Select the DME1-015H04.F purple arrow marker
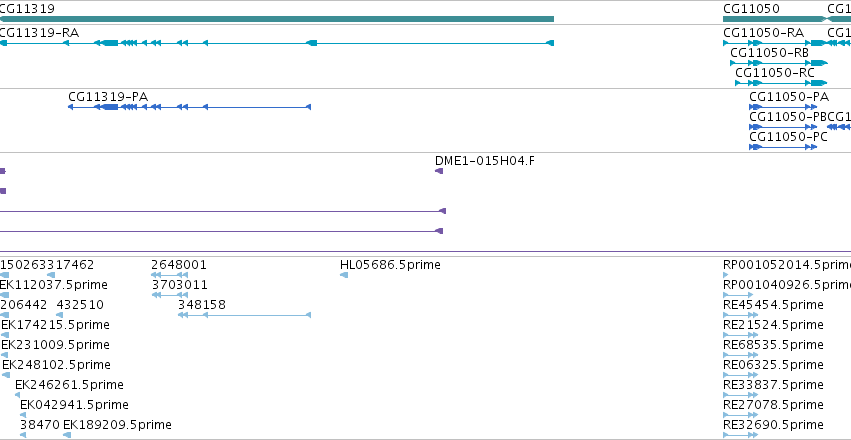This screenshot has height=440, width=851. click(439, 171)
